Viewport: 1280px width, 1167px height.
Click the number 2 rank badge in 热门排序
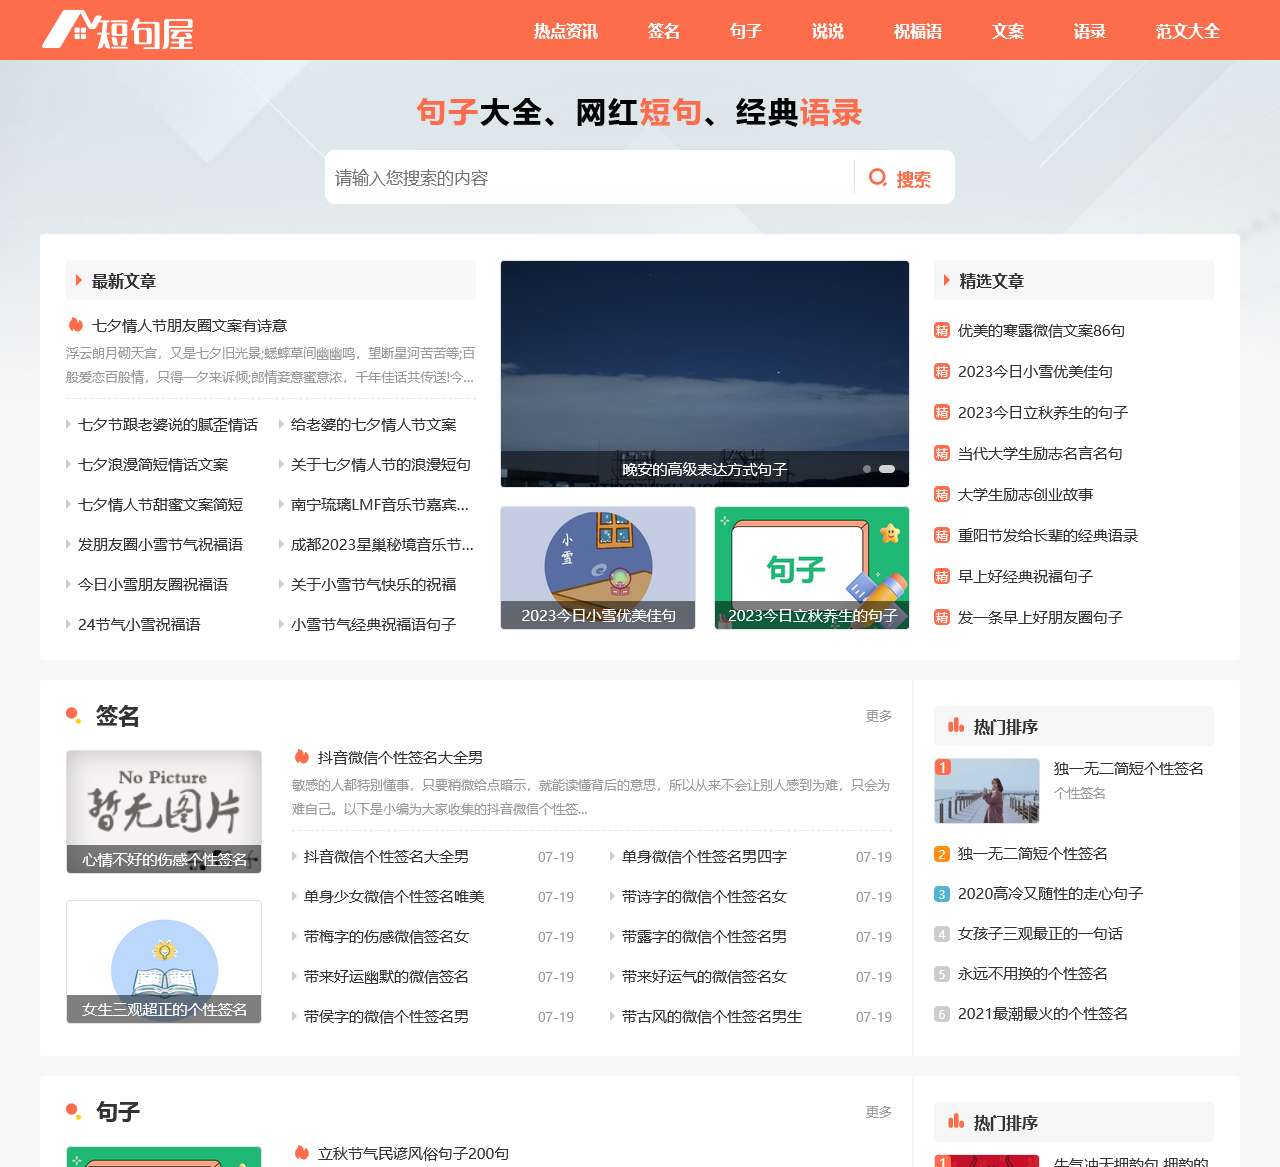pyautogui.click(x=942, y=854)
